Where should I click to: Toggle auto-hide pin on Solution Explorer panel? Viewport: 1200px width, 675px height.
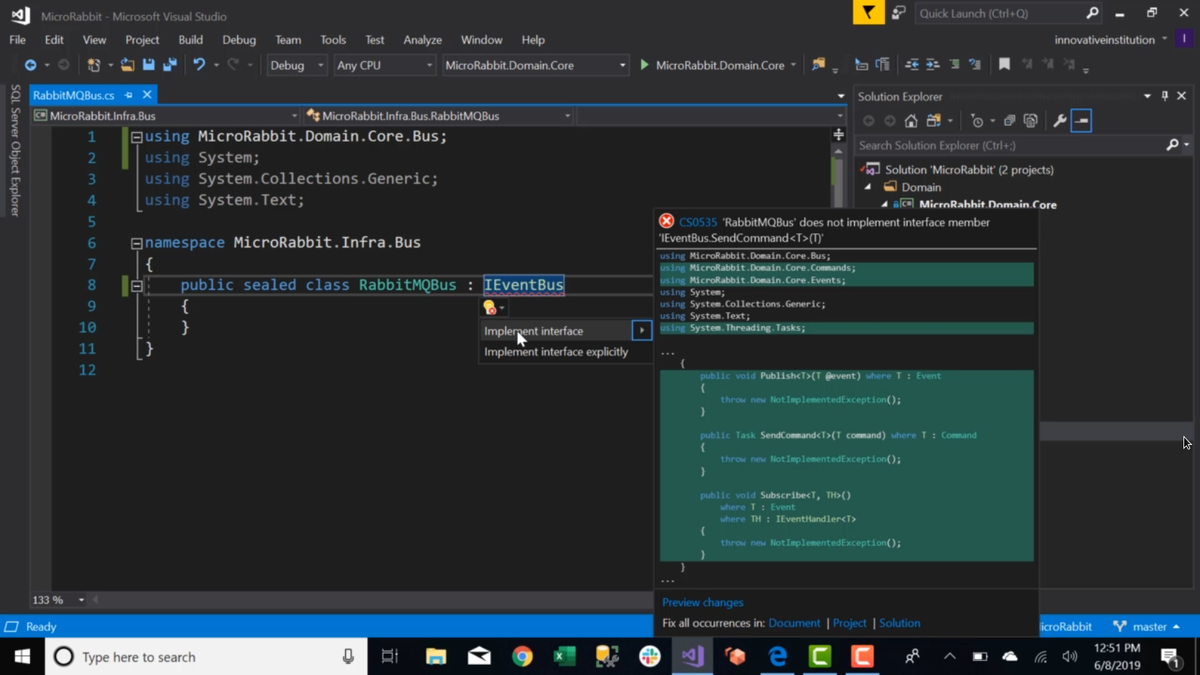point(1164,96)
